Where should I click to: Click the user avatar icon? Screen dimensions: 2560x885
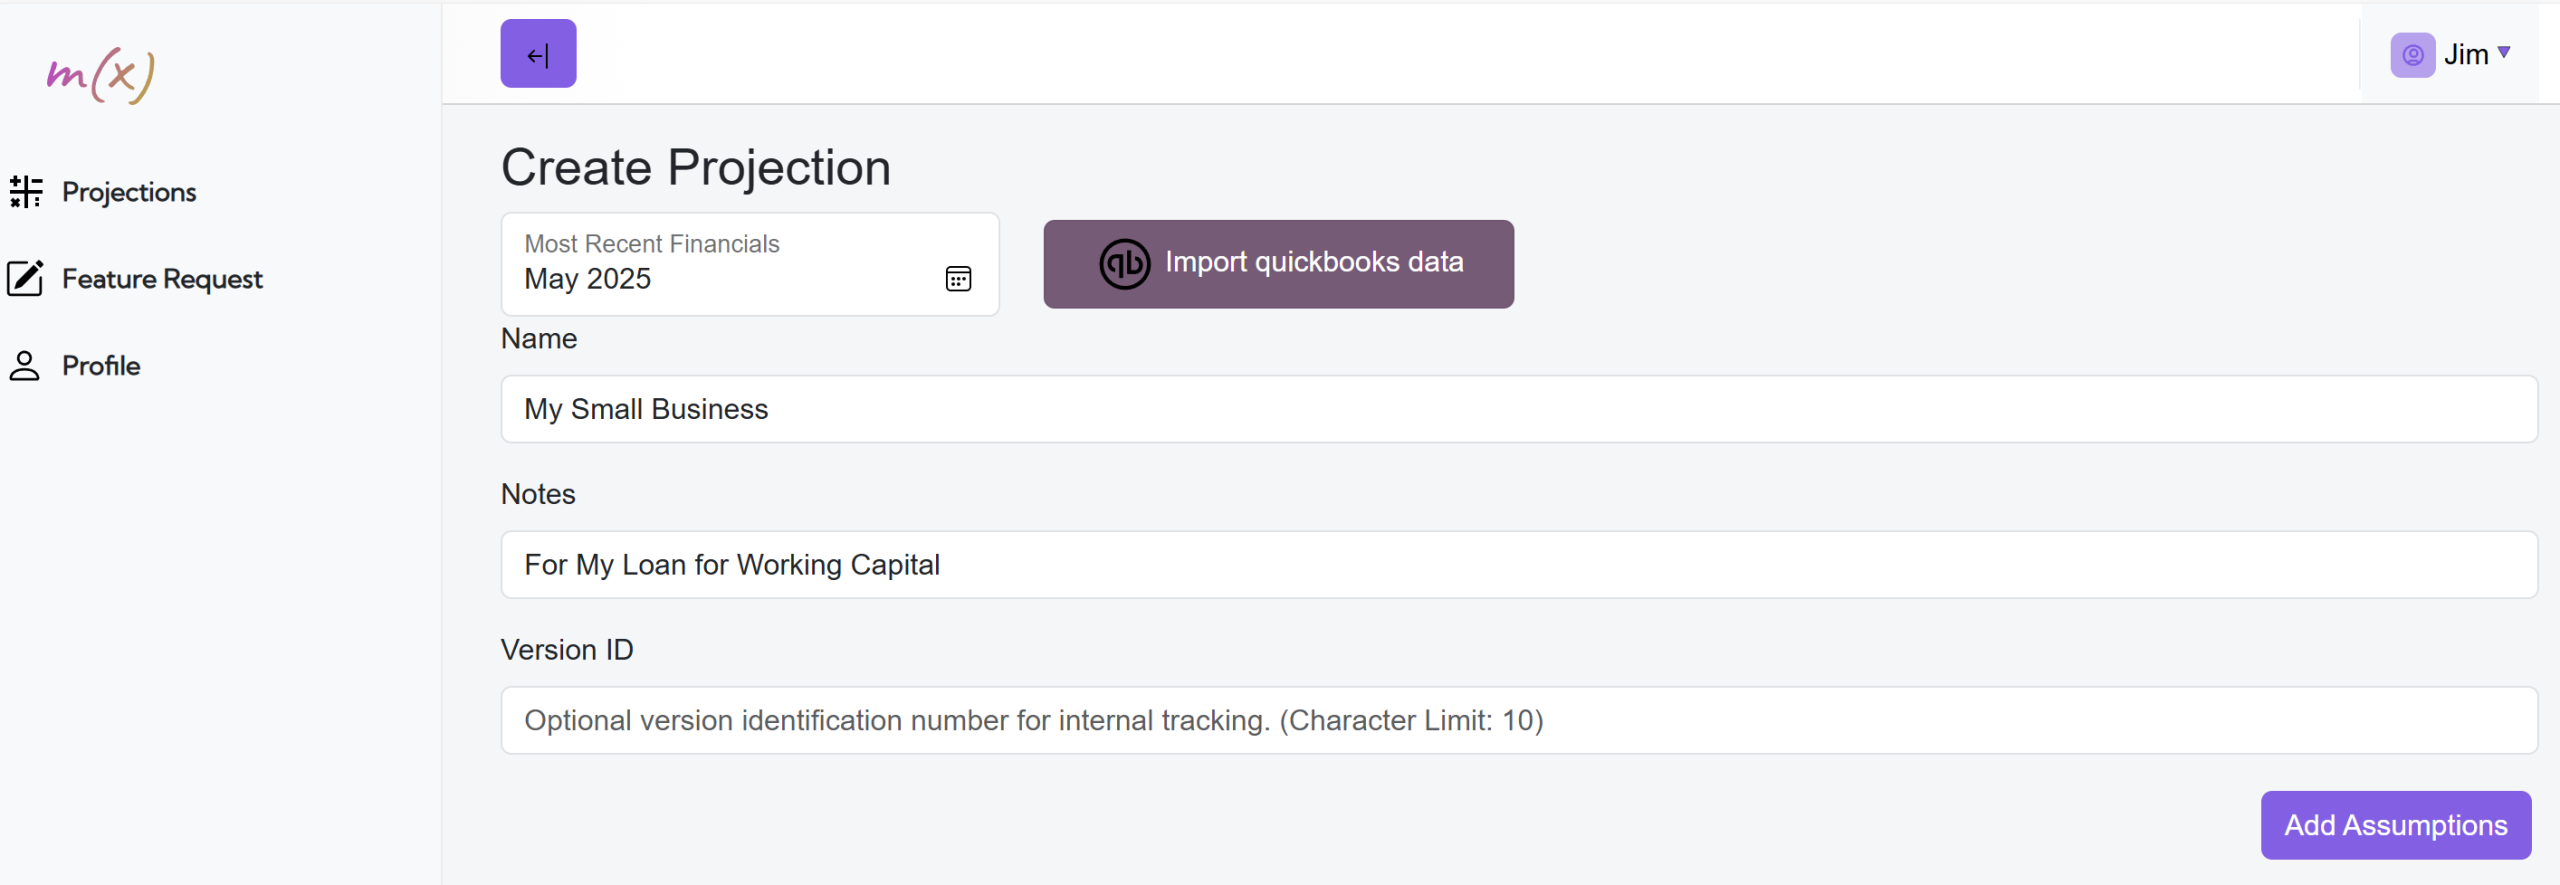[2412, 55]
